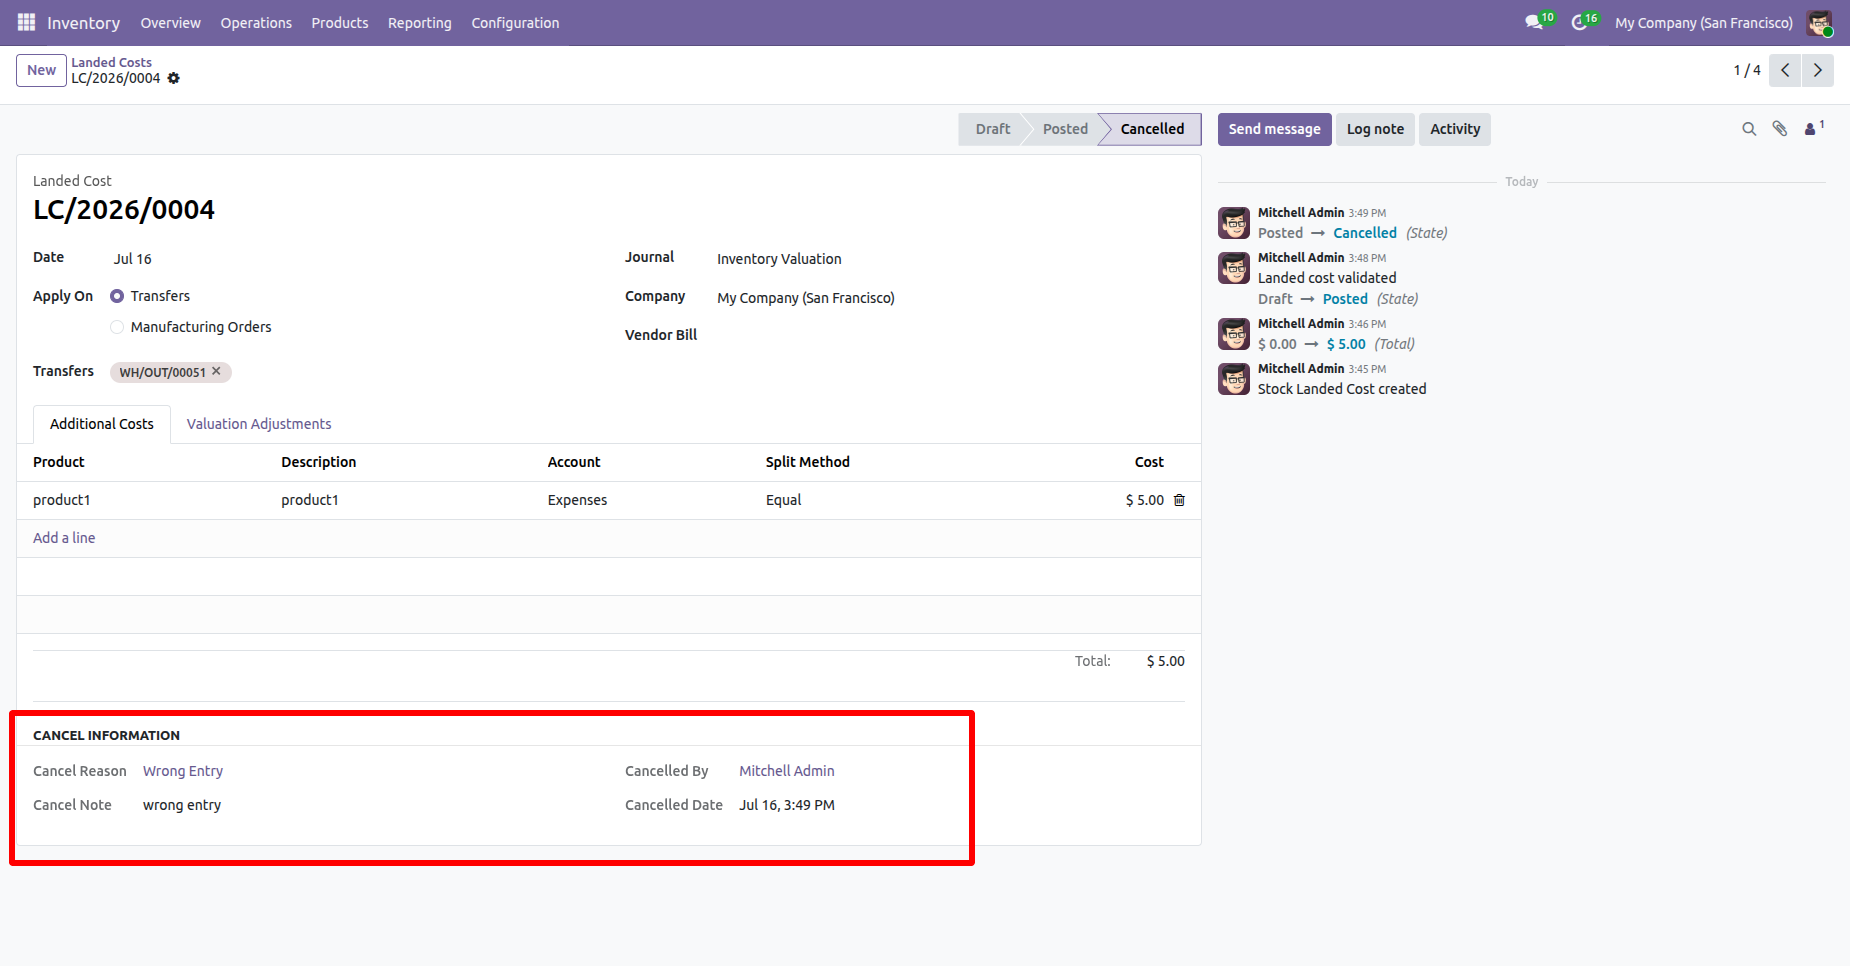Open the Overview menu
This screenshot has width=1850, height=966.
pyautogui.click(x=170, y=22)
